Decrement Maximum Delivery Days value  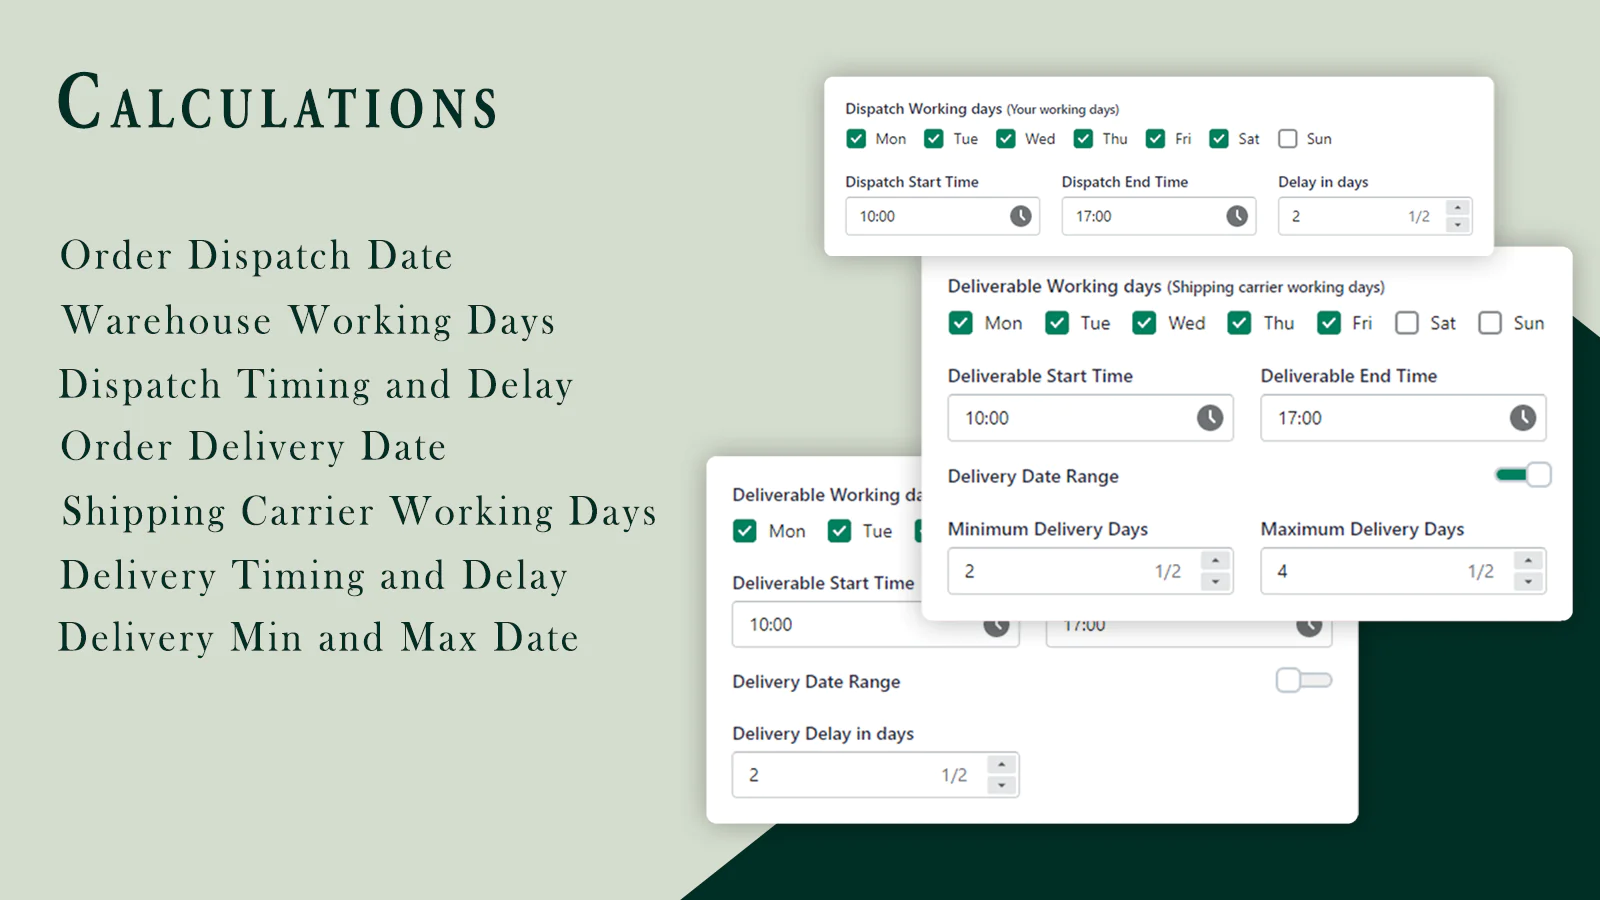pos(1528,582)
